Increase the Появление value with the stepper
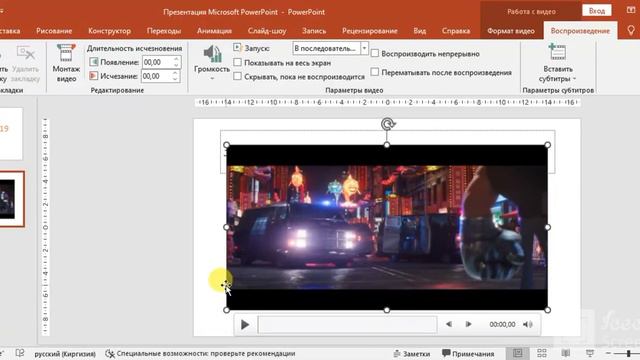640x360 pixels. point(176,59)
